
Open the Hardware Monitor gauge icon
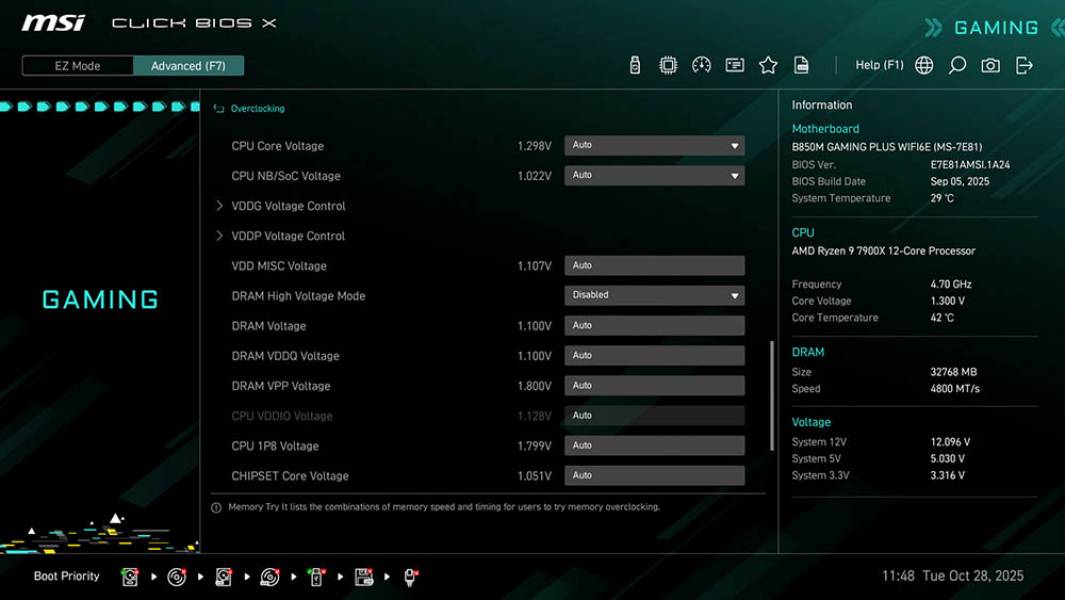click(x=700, y=64)
